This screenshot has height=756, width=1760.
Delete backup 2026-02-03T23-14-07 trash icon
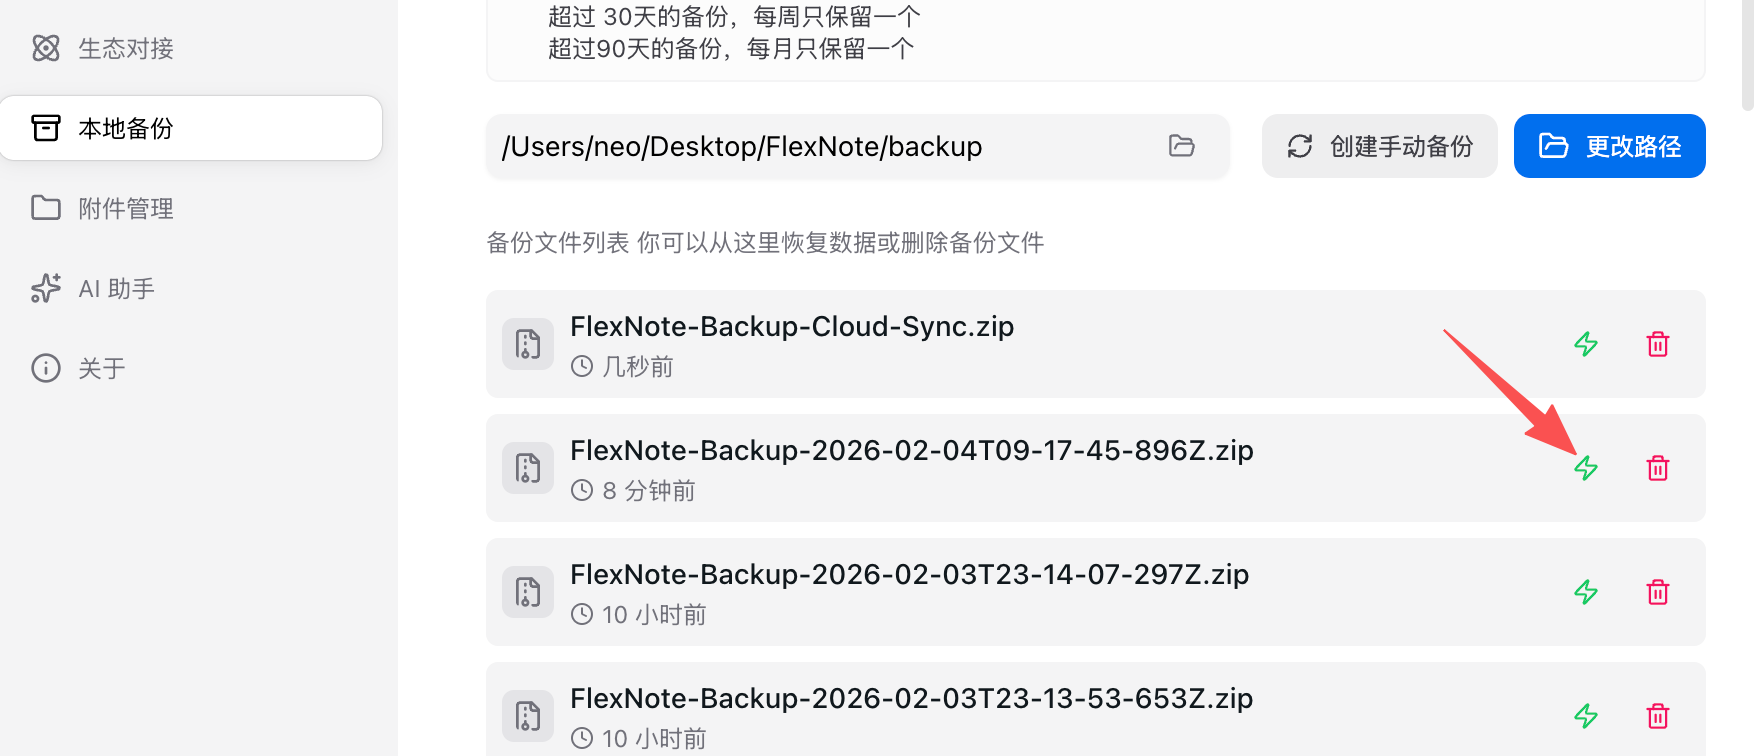1658,592
